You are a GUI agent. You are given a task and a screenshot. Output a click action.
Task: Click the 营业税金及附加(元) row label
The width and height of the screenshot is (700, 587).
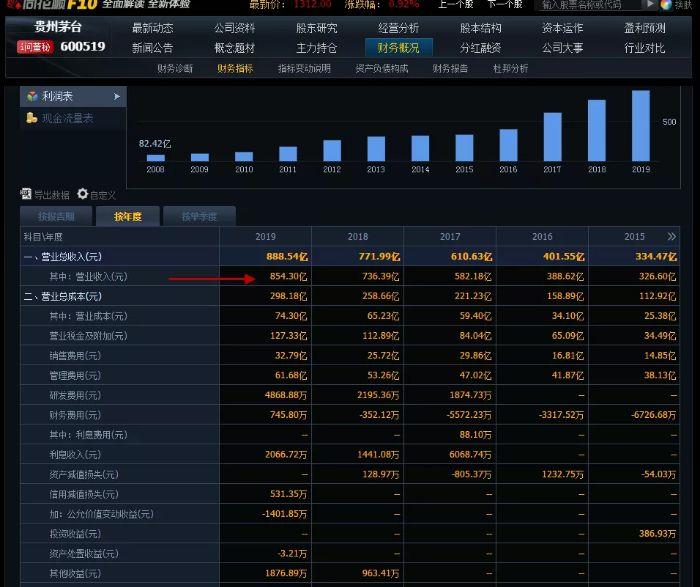88,336
